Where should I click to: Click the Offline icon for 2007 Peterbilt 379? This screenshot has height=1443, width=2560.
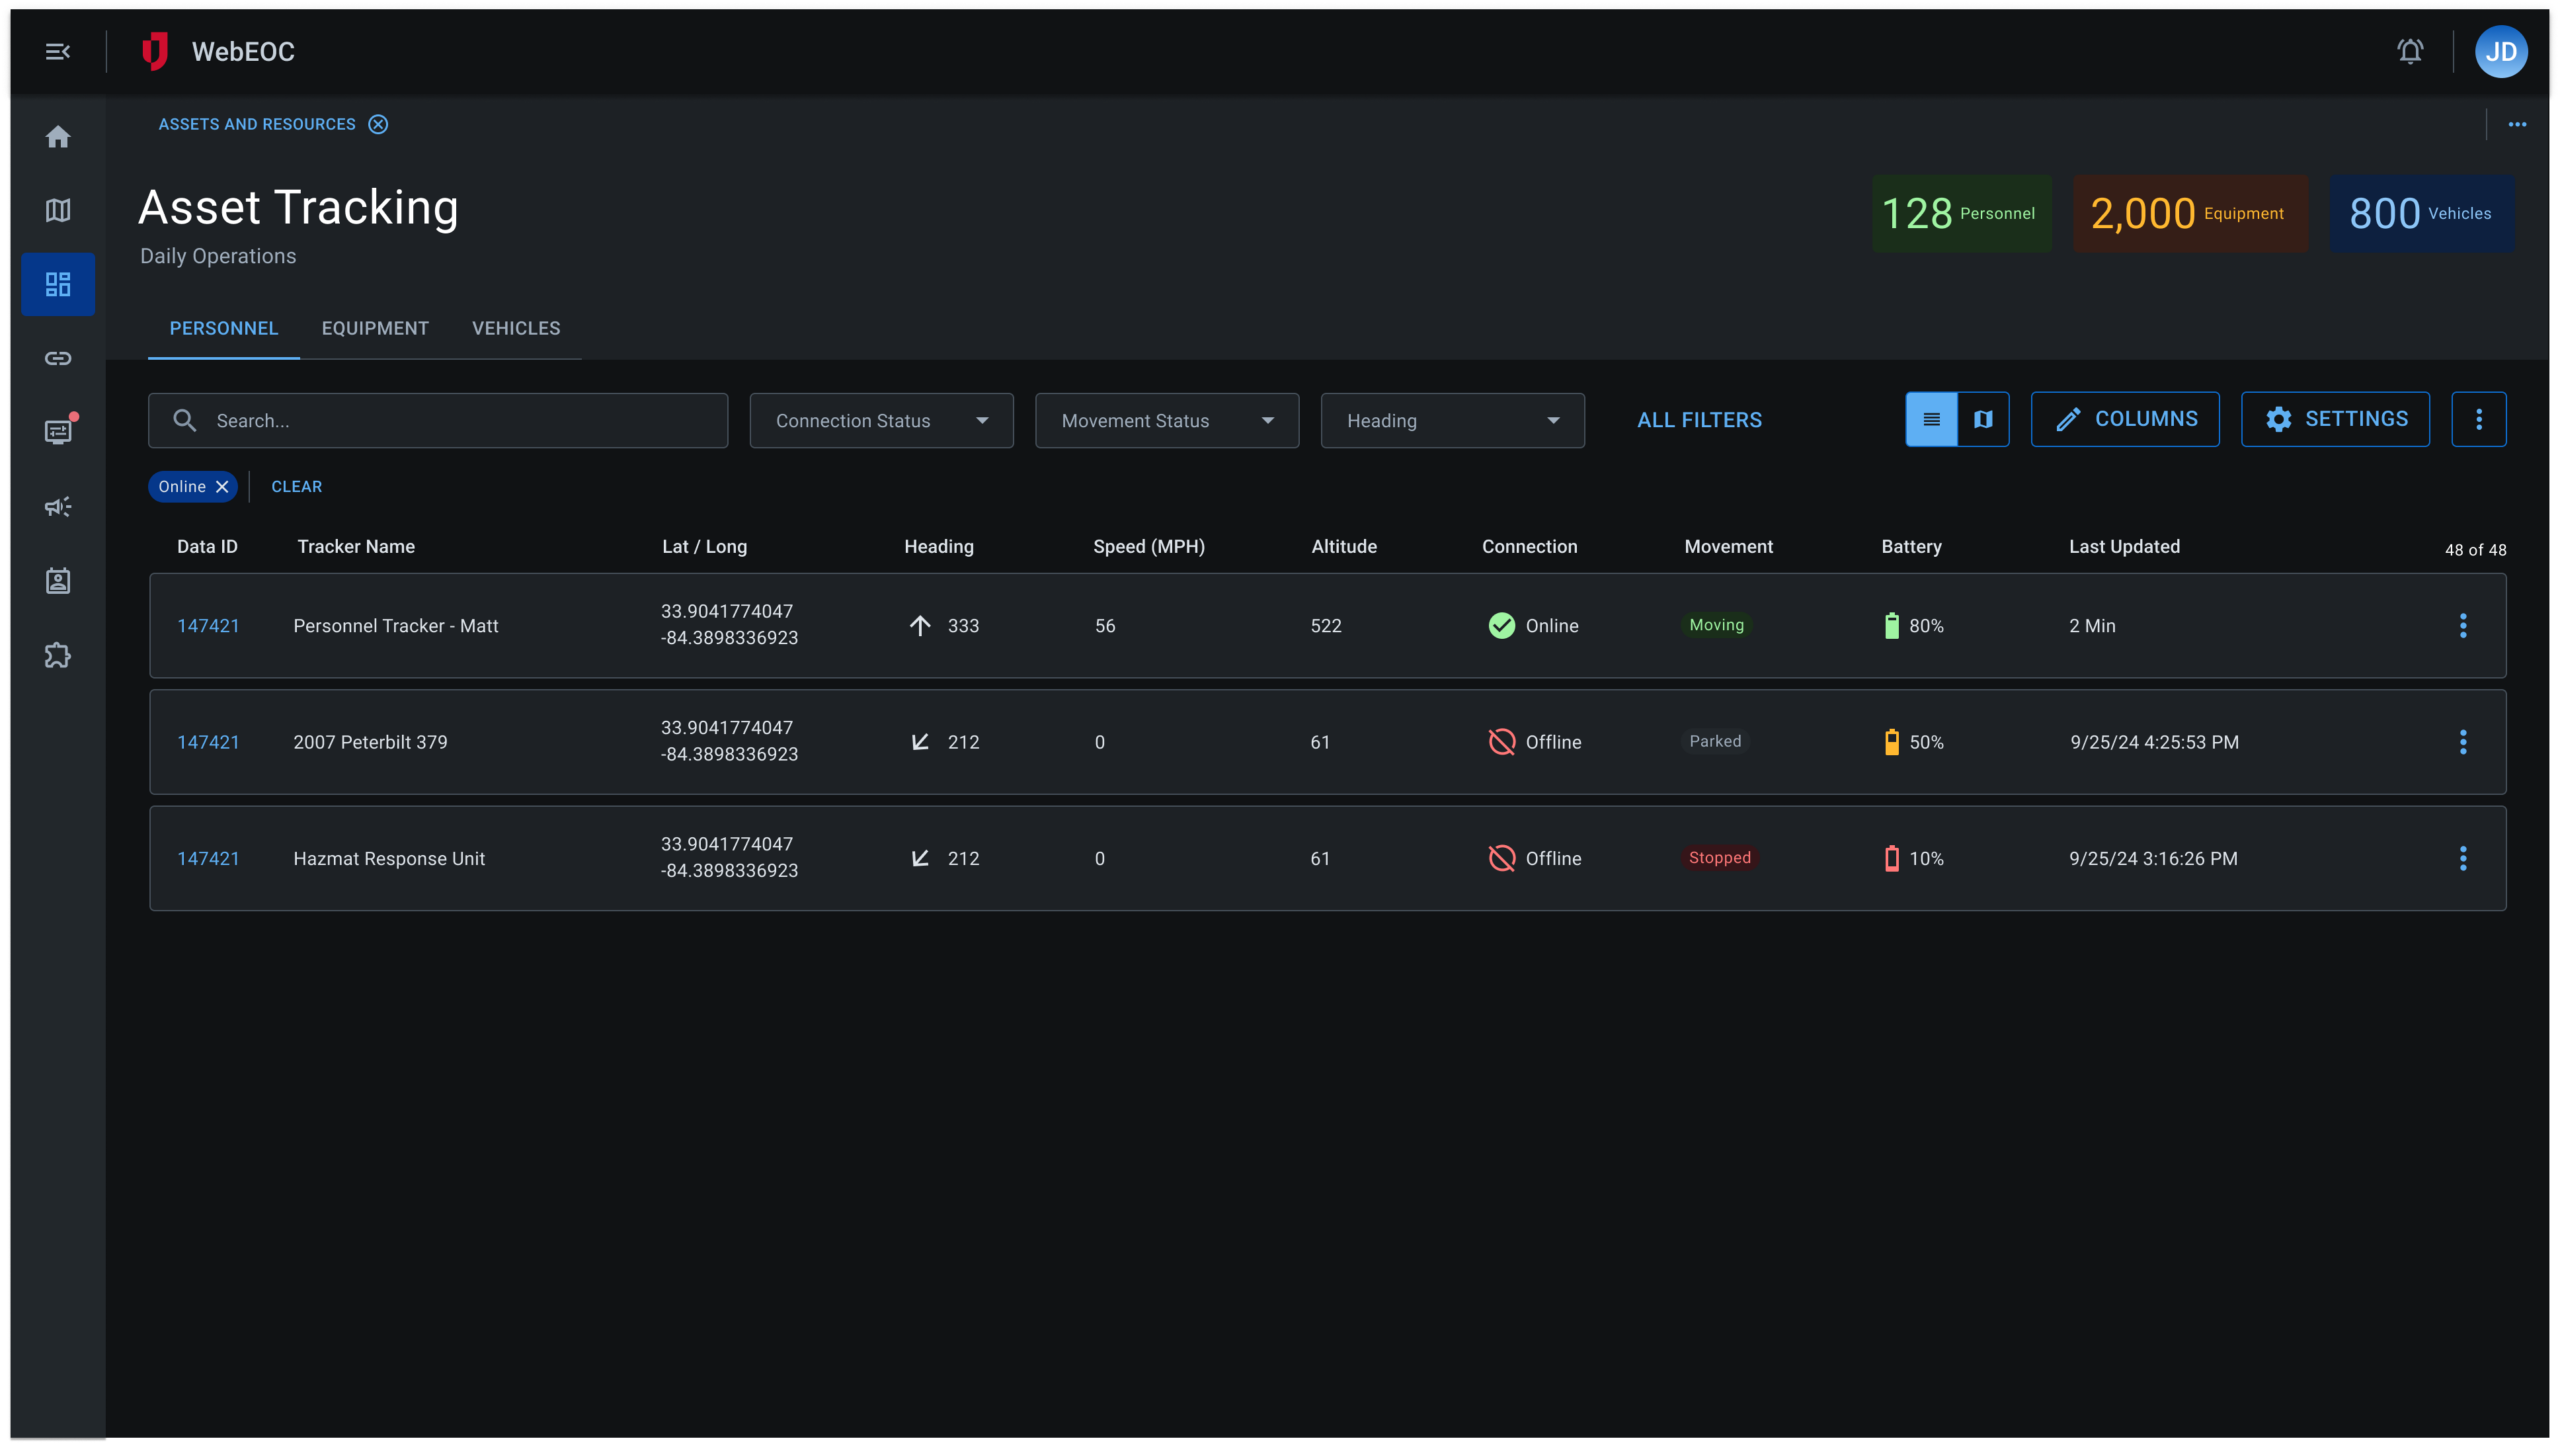(1501, 742)
